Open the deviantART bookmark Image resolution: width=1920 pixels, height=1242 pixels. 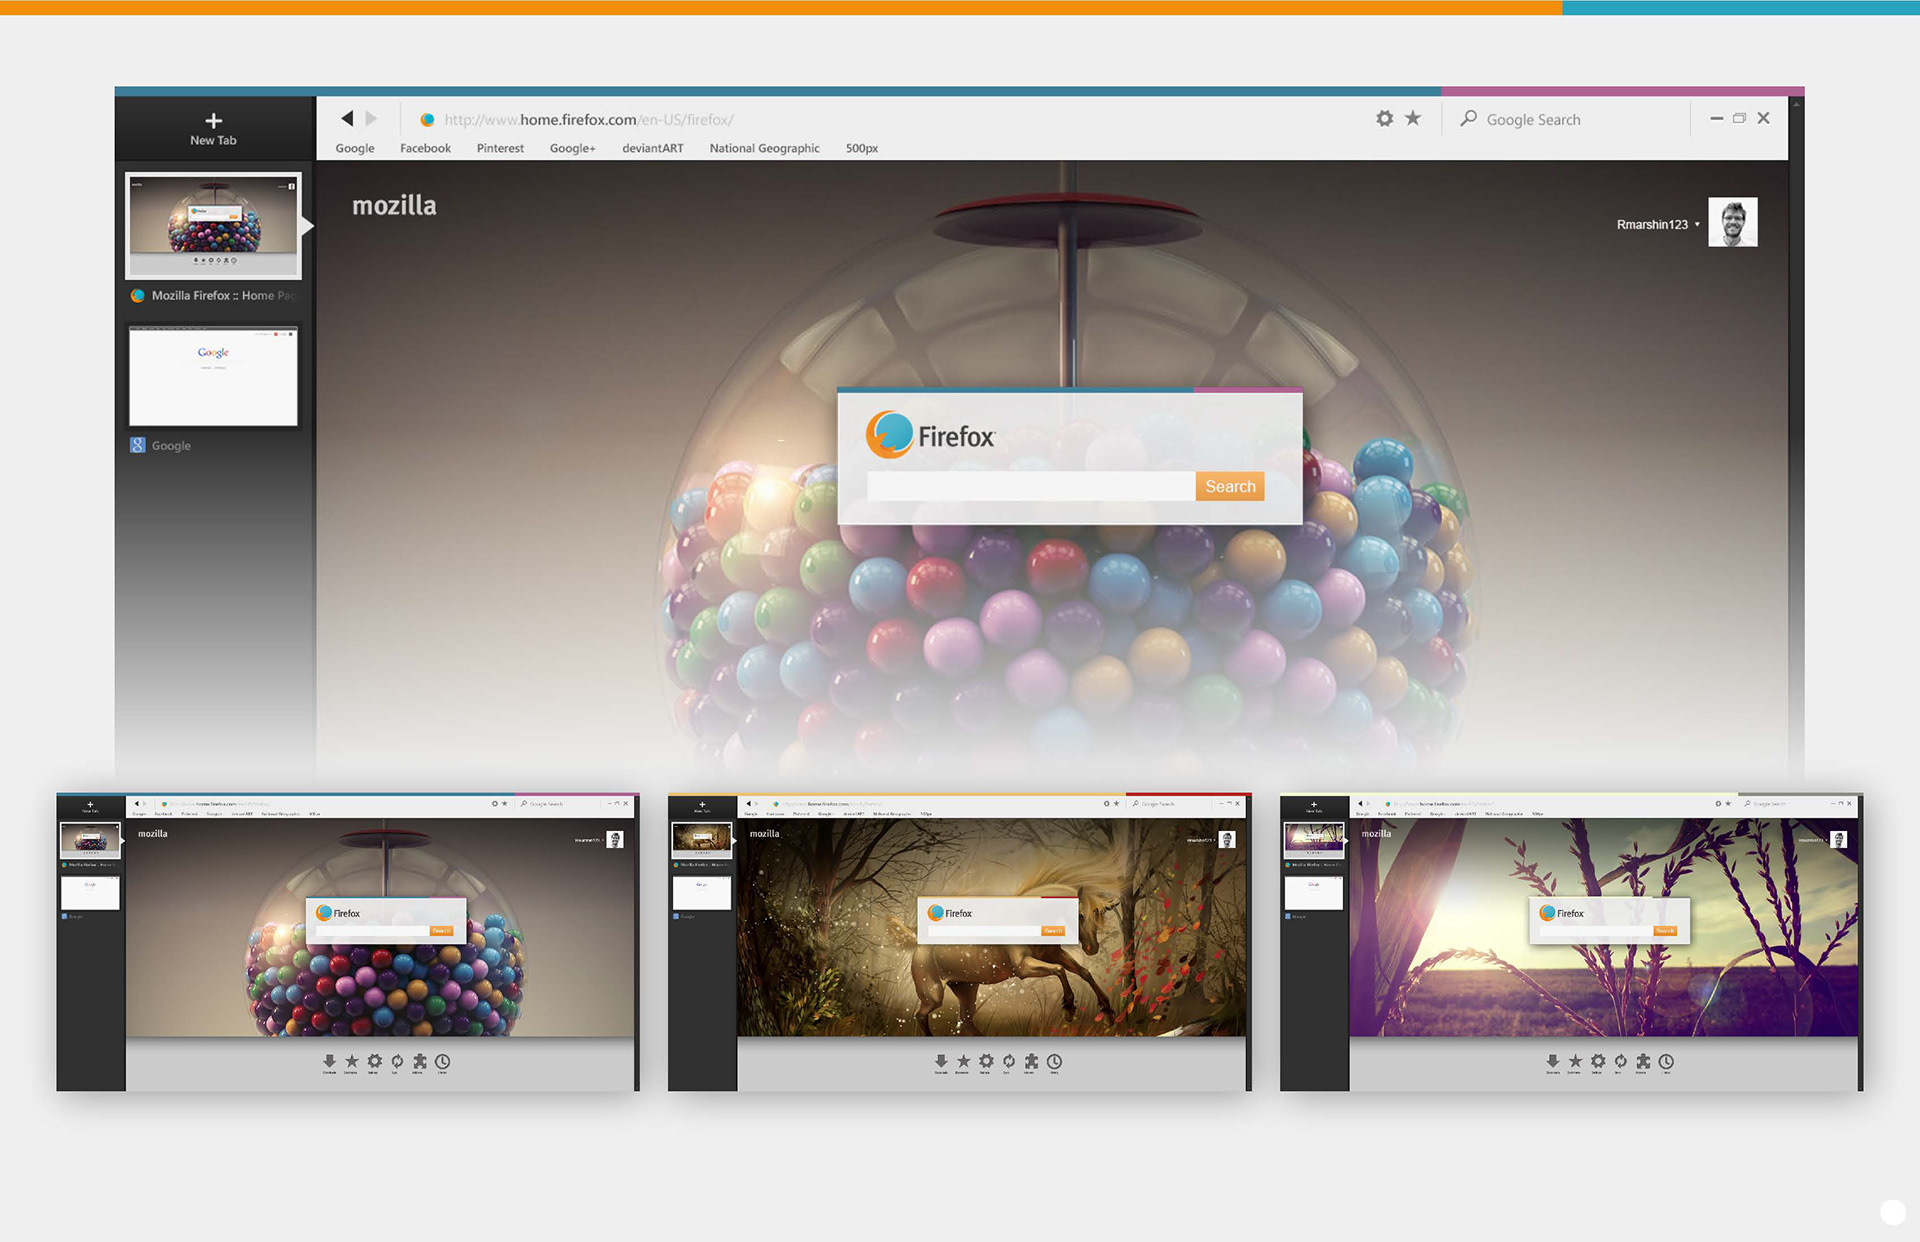coord(652,148)
